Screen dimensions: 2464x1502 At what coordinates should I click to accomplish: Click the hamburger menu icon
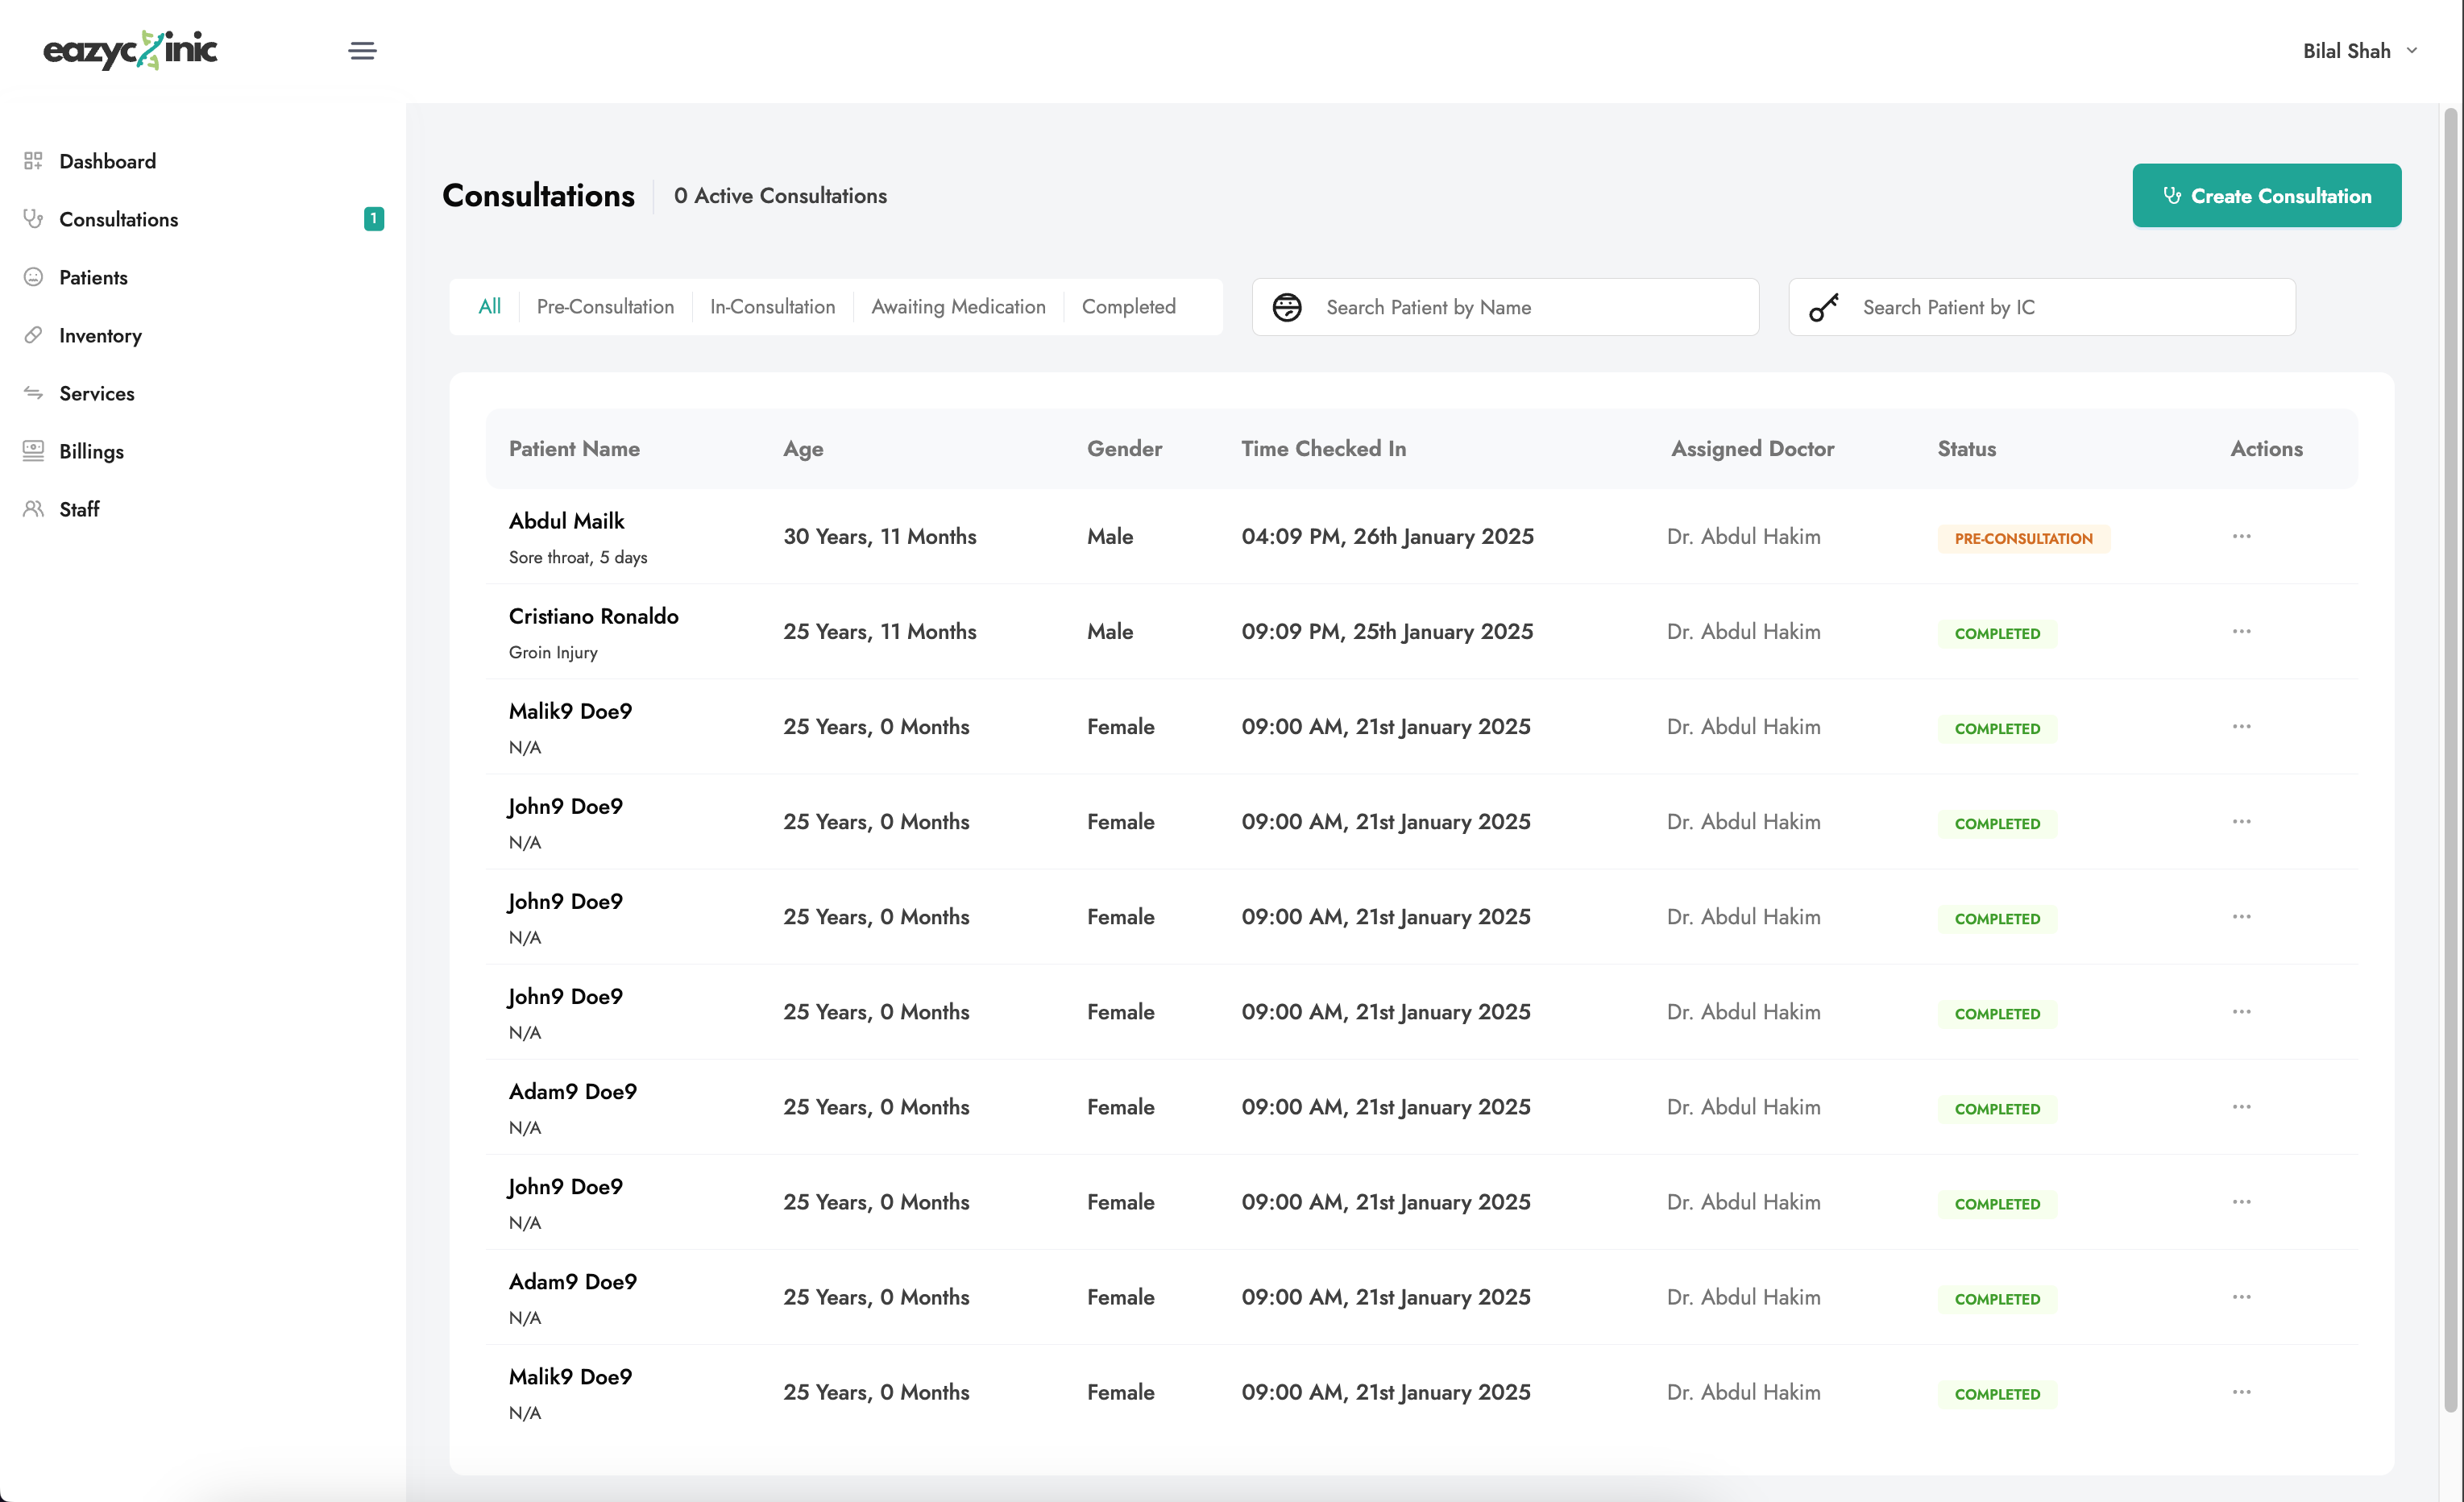(x=362, y=51)
